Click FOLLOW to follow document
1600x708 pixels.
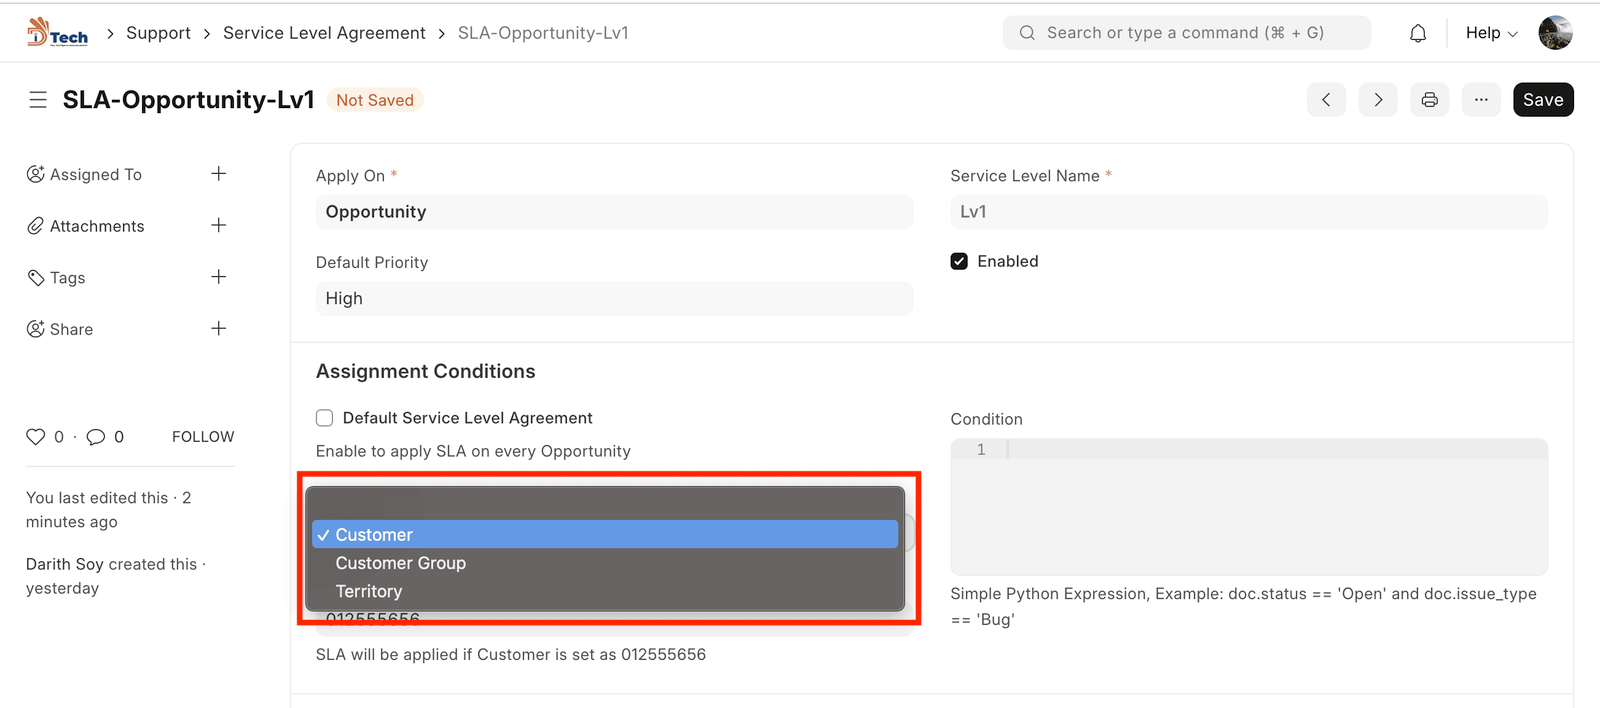(x=203, y=437)
